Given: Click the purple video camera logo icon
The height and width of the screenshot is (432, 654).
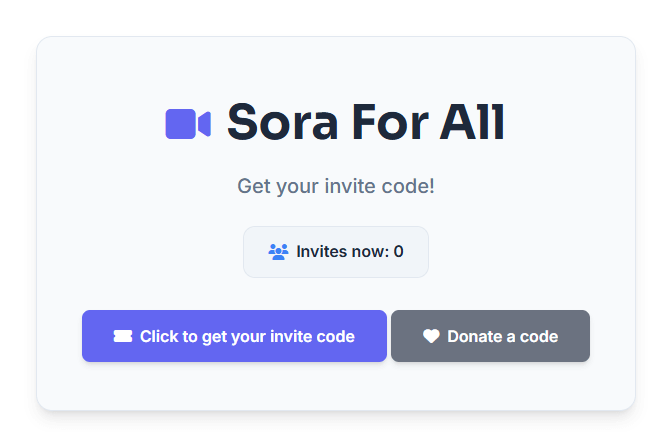Looking at the screenshot, I should pos(187,124).
